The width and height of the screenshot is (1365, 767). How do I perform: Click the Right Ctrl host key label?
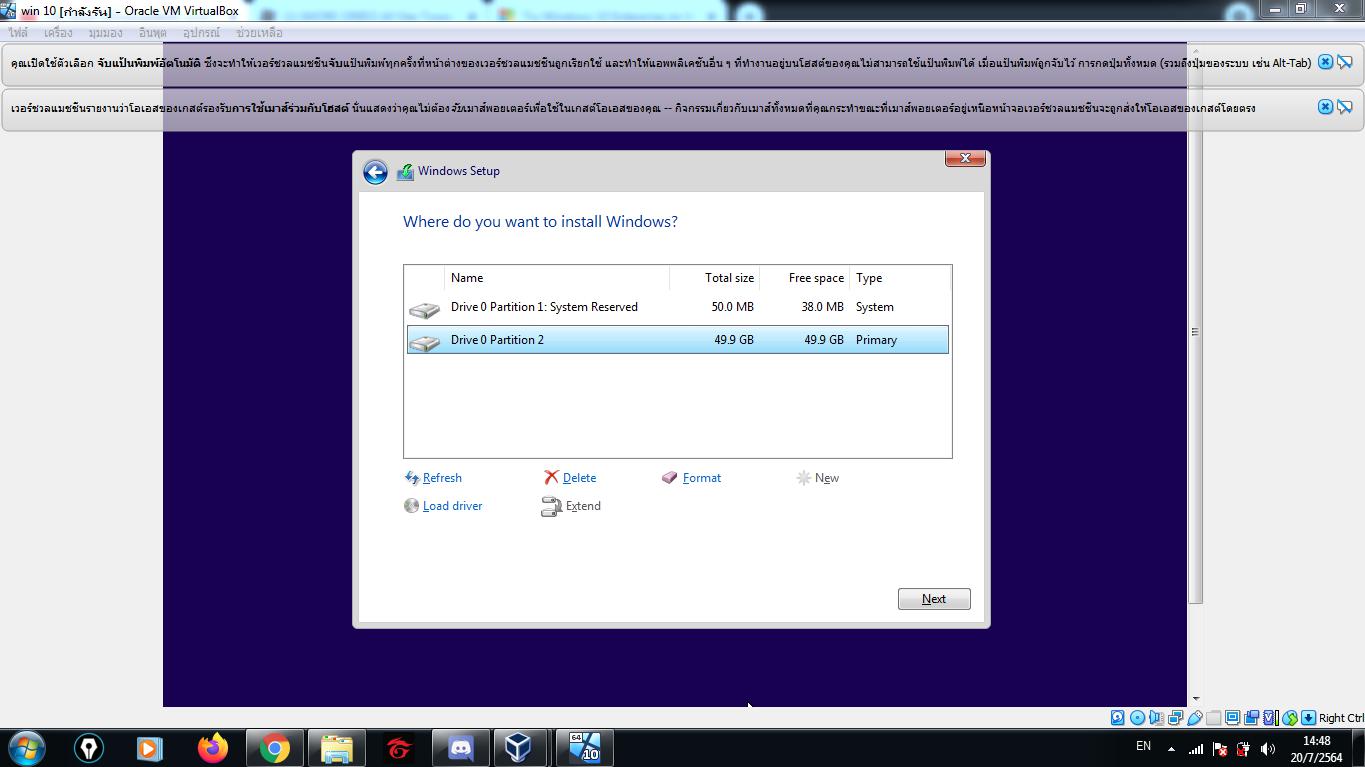(1342, 718)
